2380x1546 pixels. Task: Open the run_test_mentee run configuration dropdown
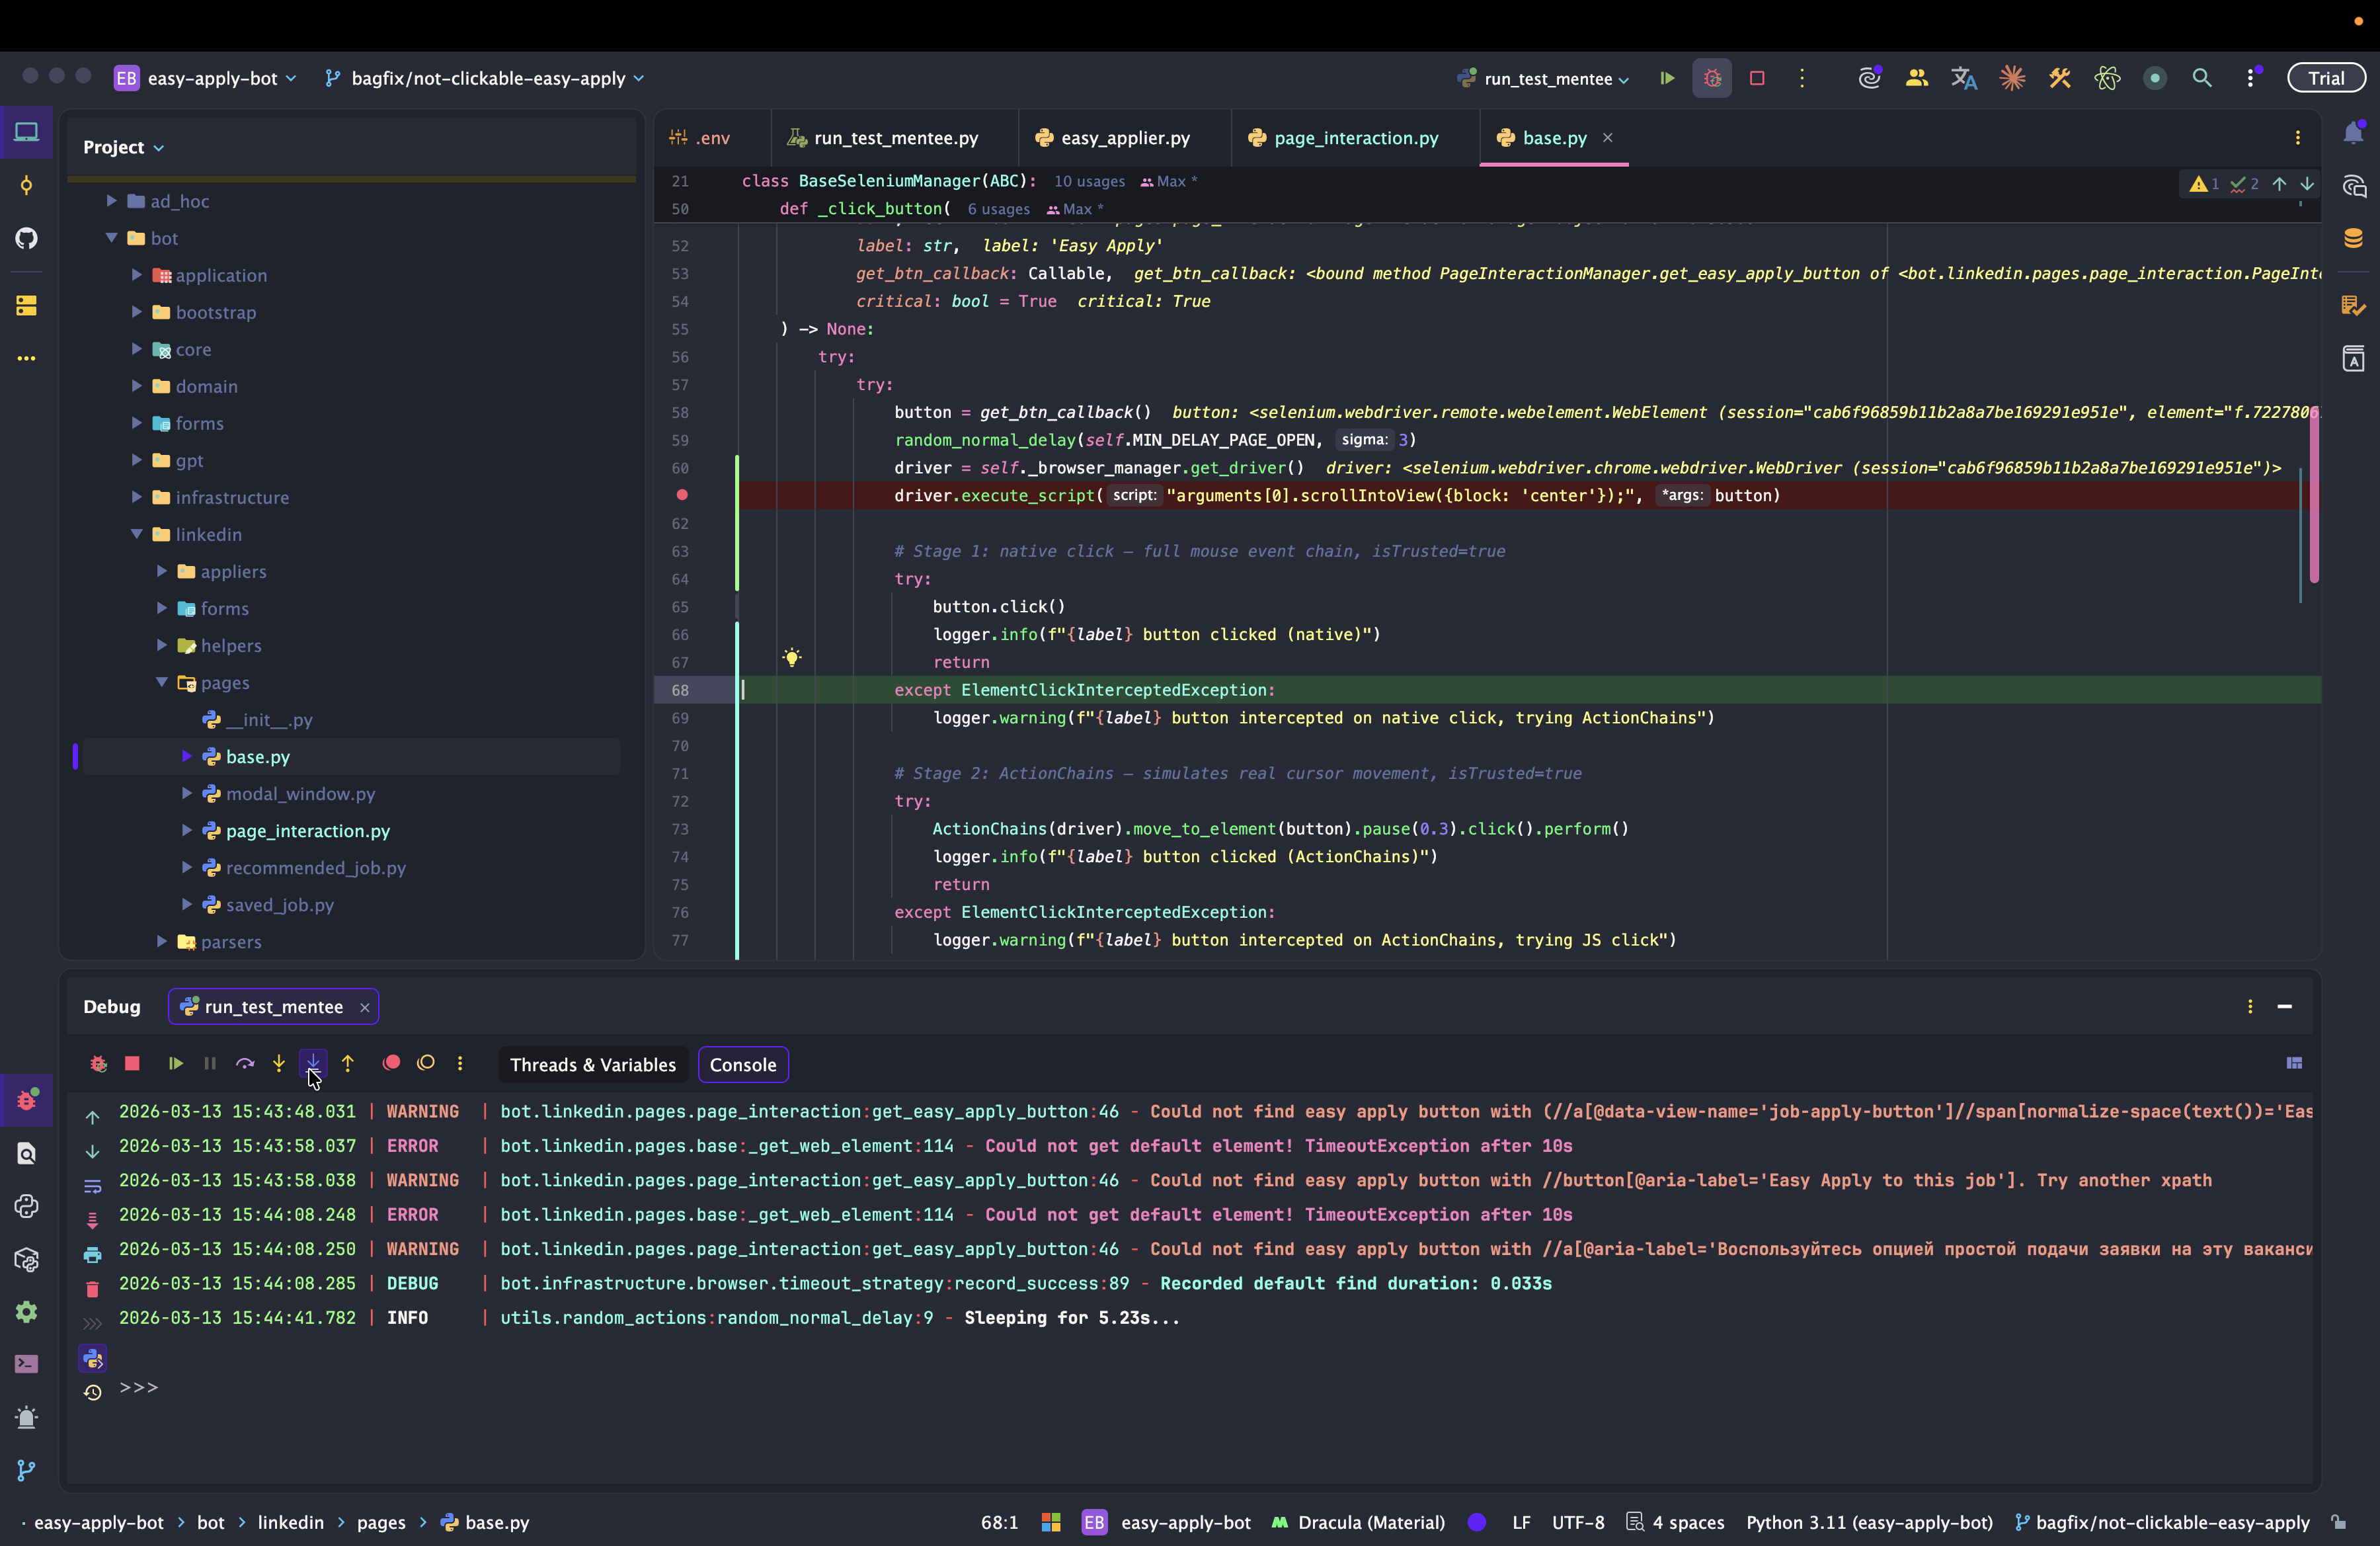tap(1545, 79)
